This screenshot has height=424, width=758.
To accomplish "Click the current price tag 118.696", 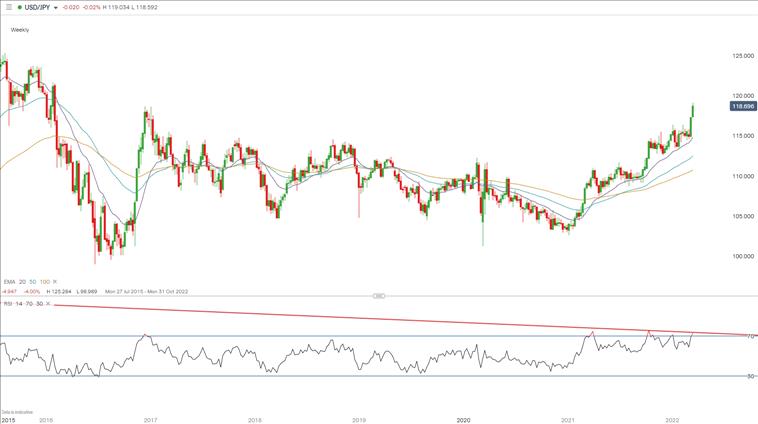I will [741, 106].
